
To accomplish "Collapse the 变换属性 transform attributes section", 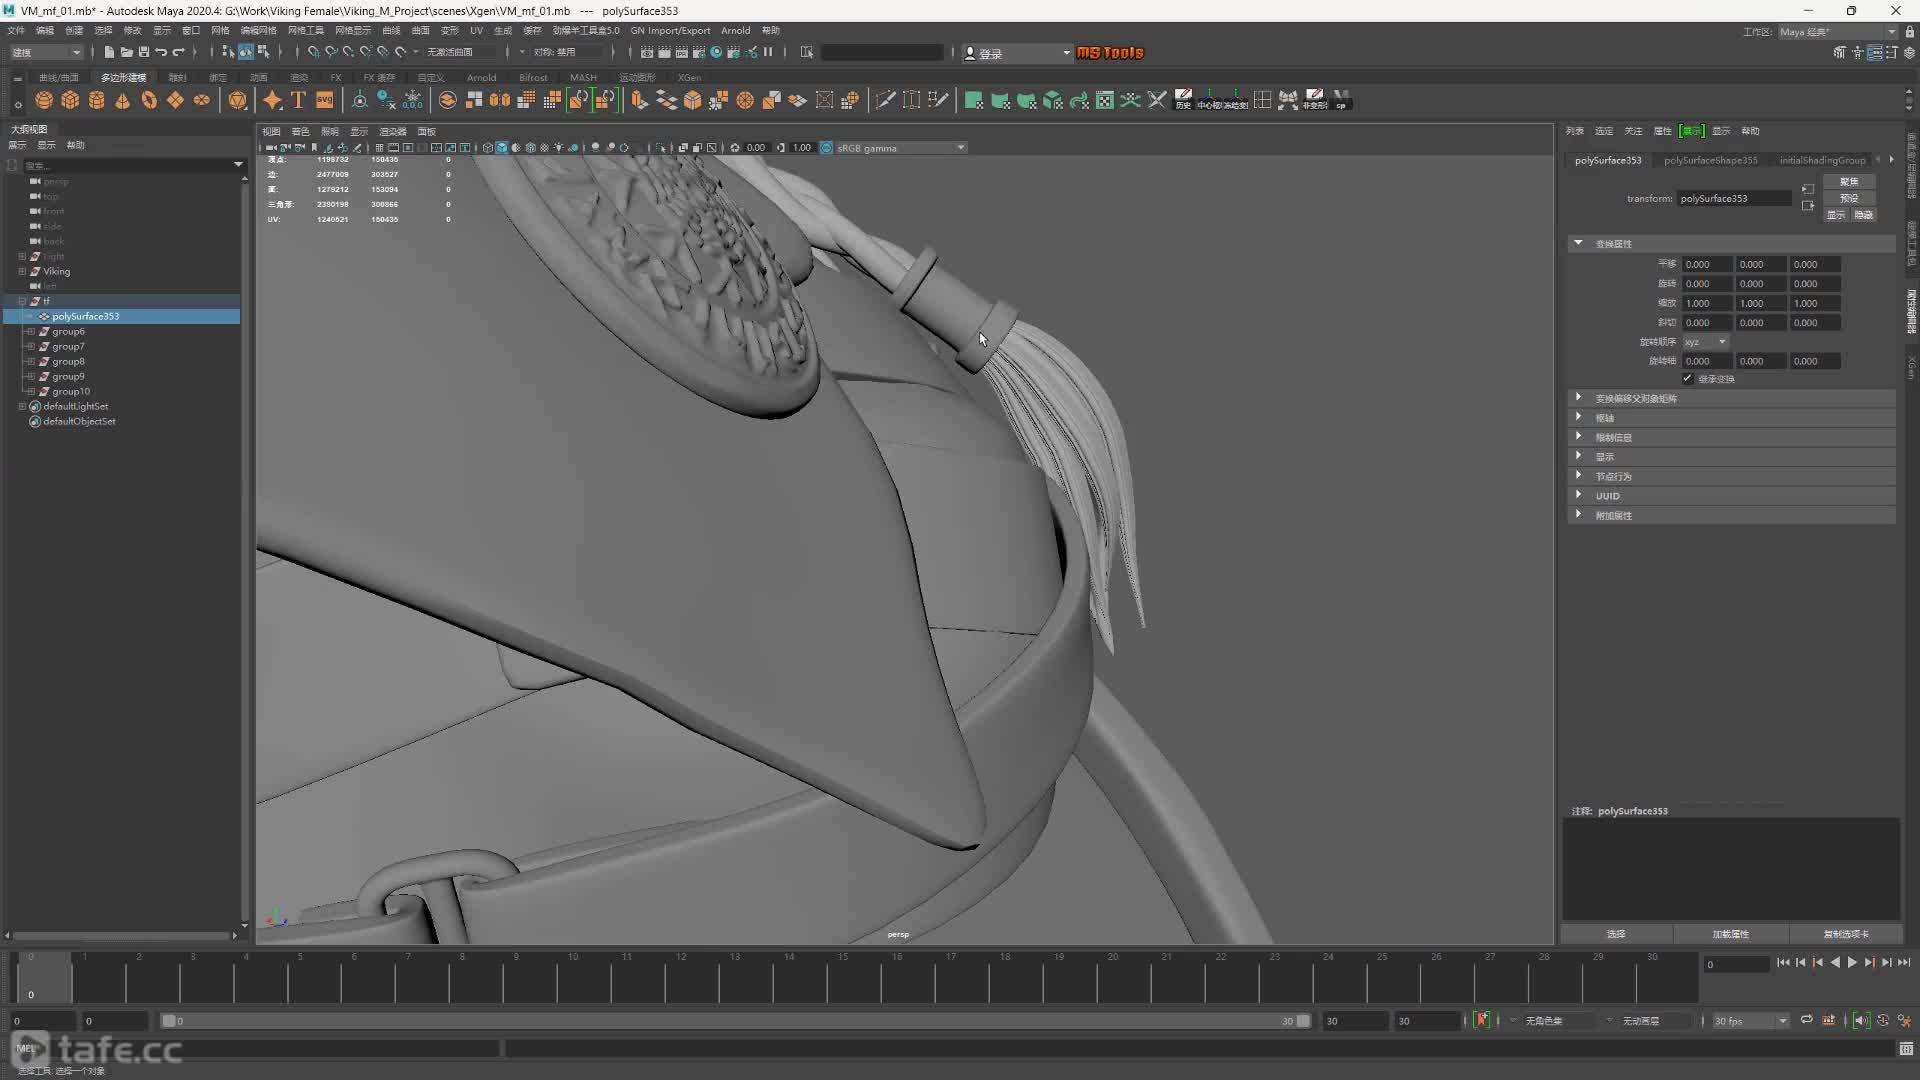I will [x=1578, y=243].
